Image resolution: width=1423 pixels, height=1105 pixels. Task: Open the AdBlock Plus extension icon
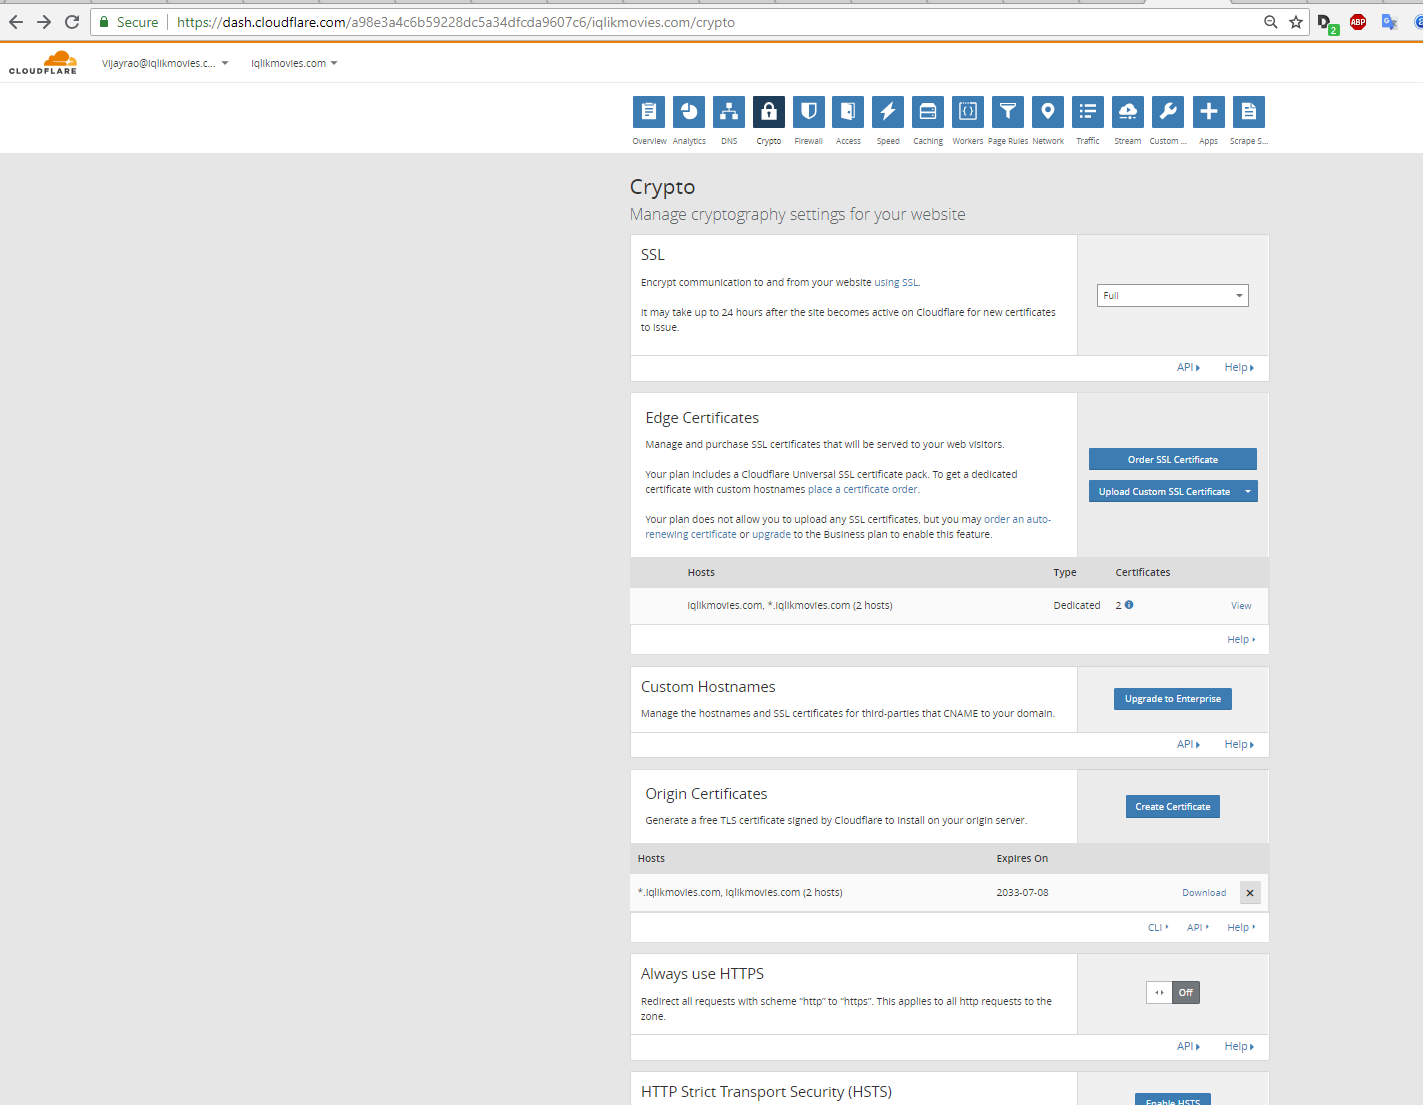click(x=1358, y=22)
